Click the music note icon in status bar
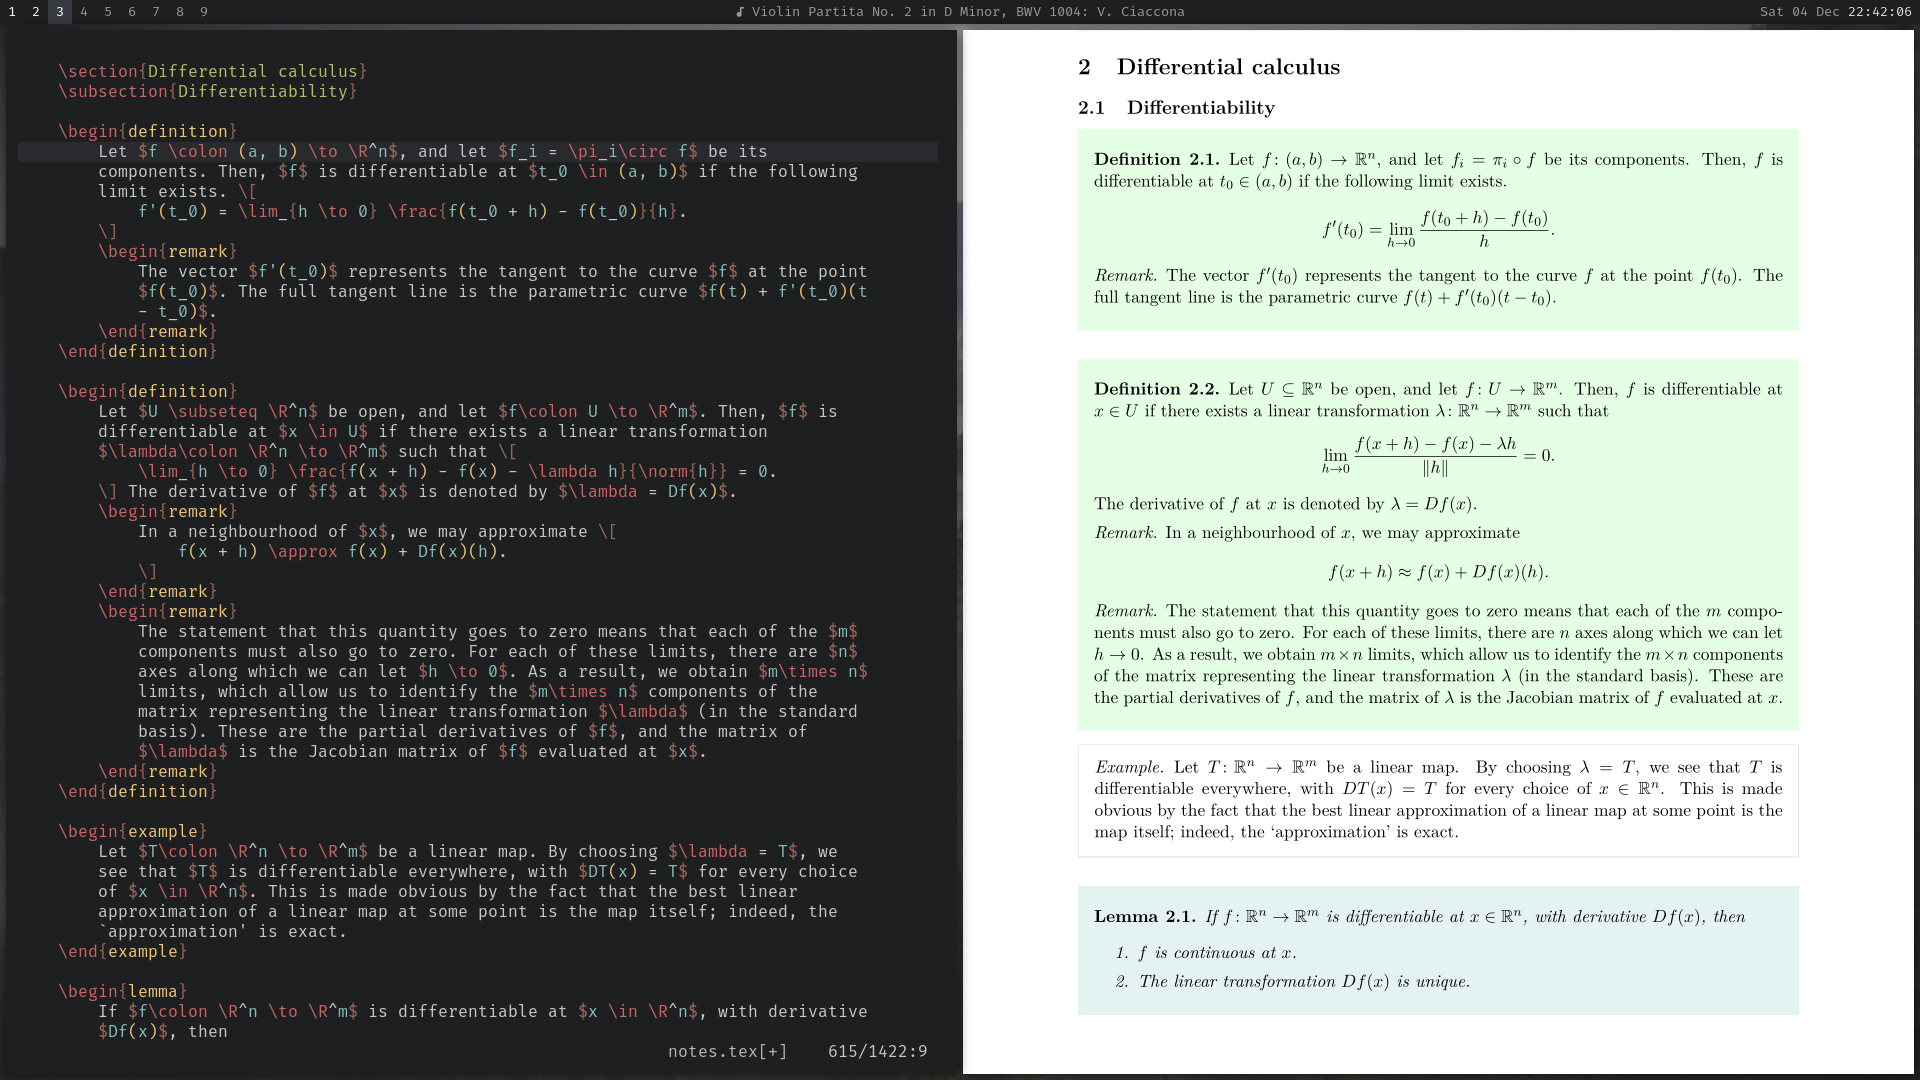Image resolution: width=1920 pixels, height=1080 pixels. click(740, 12)
